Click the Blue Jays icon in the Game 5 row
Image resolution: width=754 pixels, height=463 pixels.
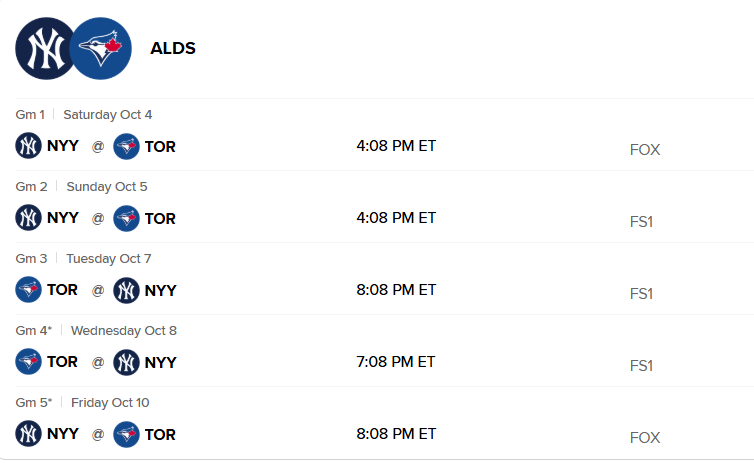[x=126, y=434]
